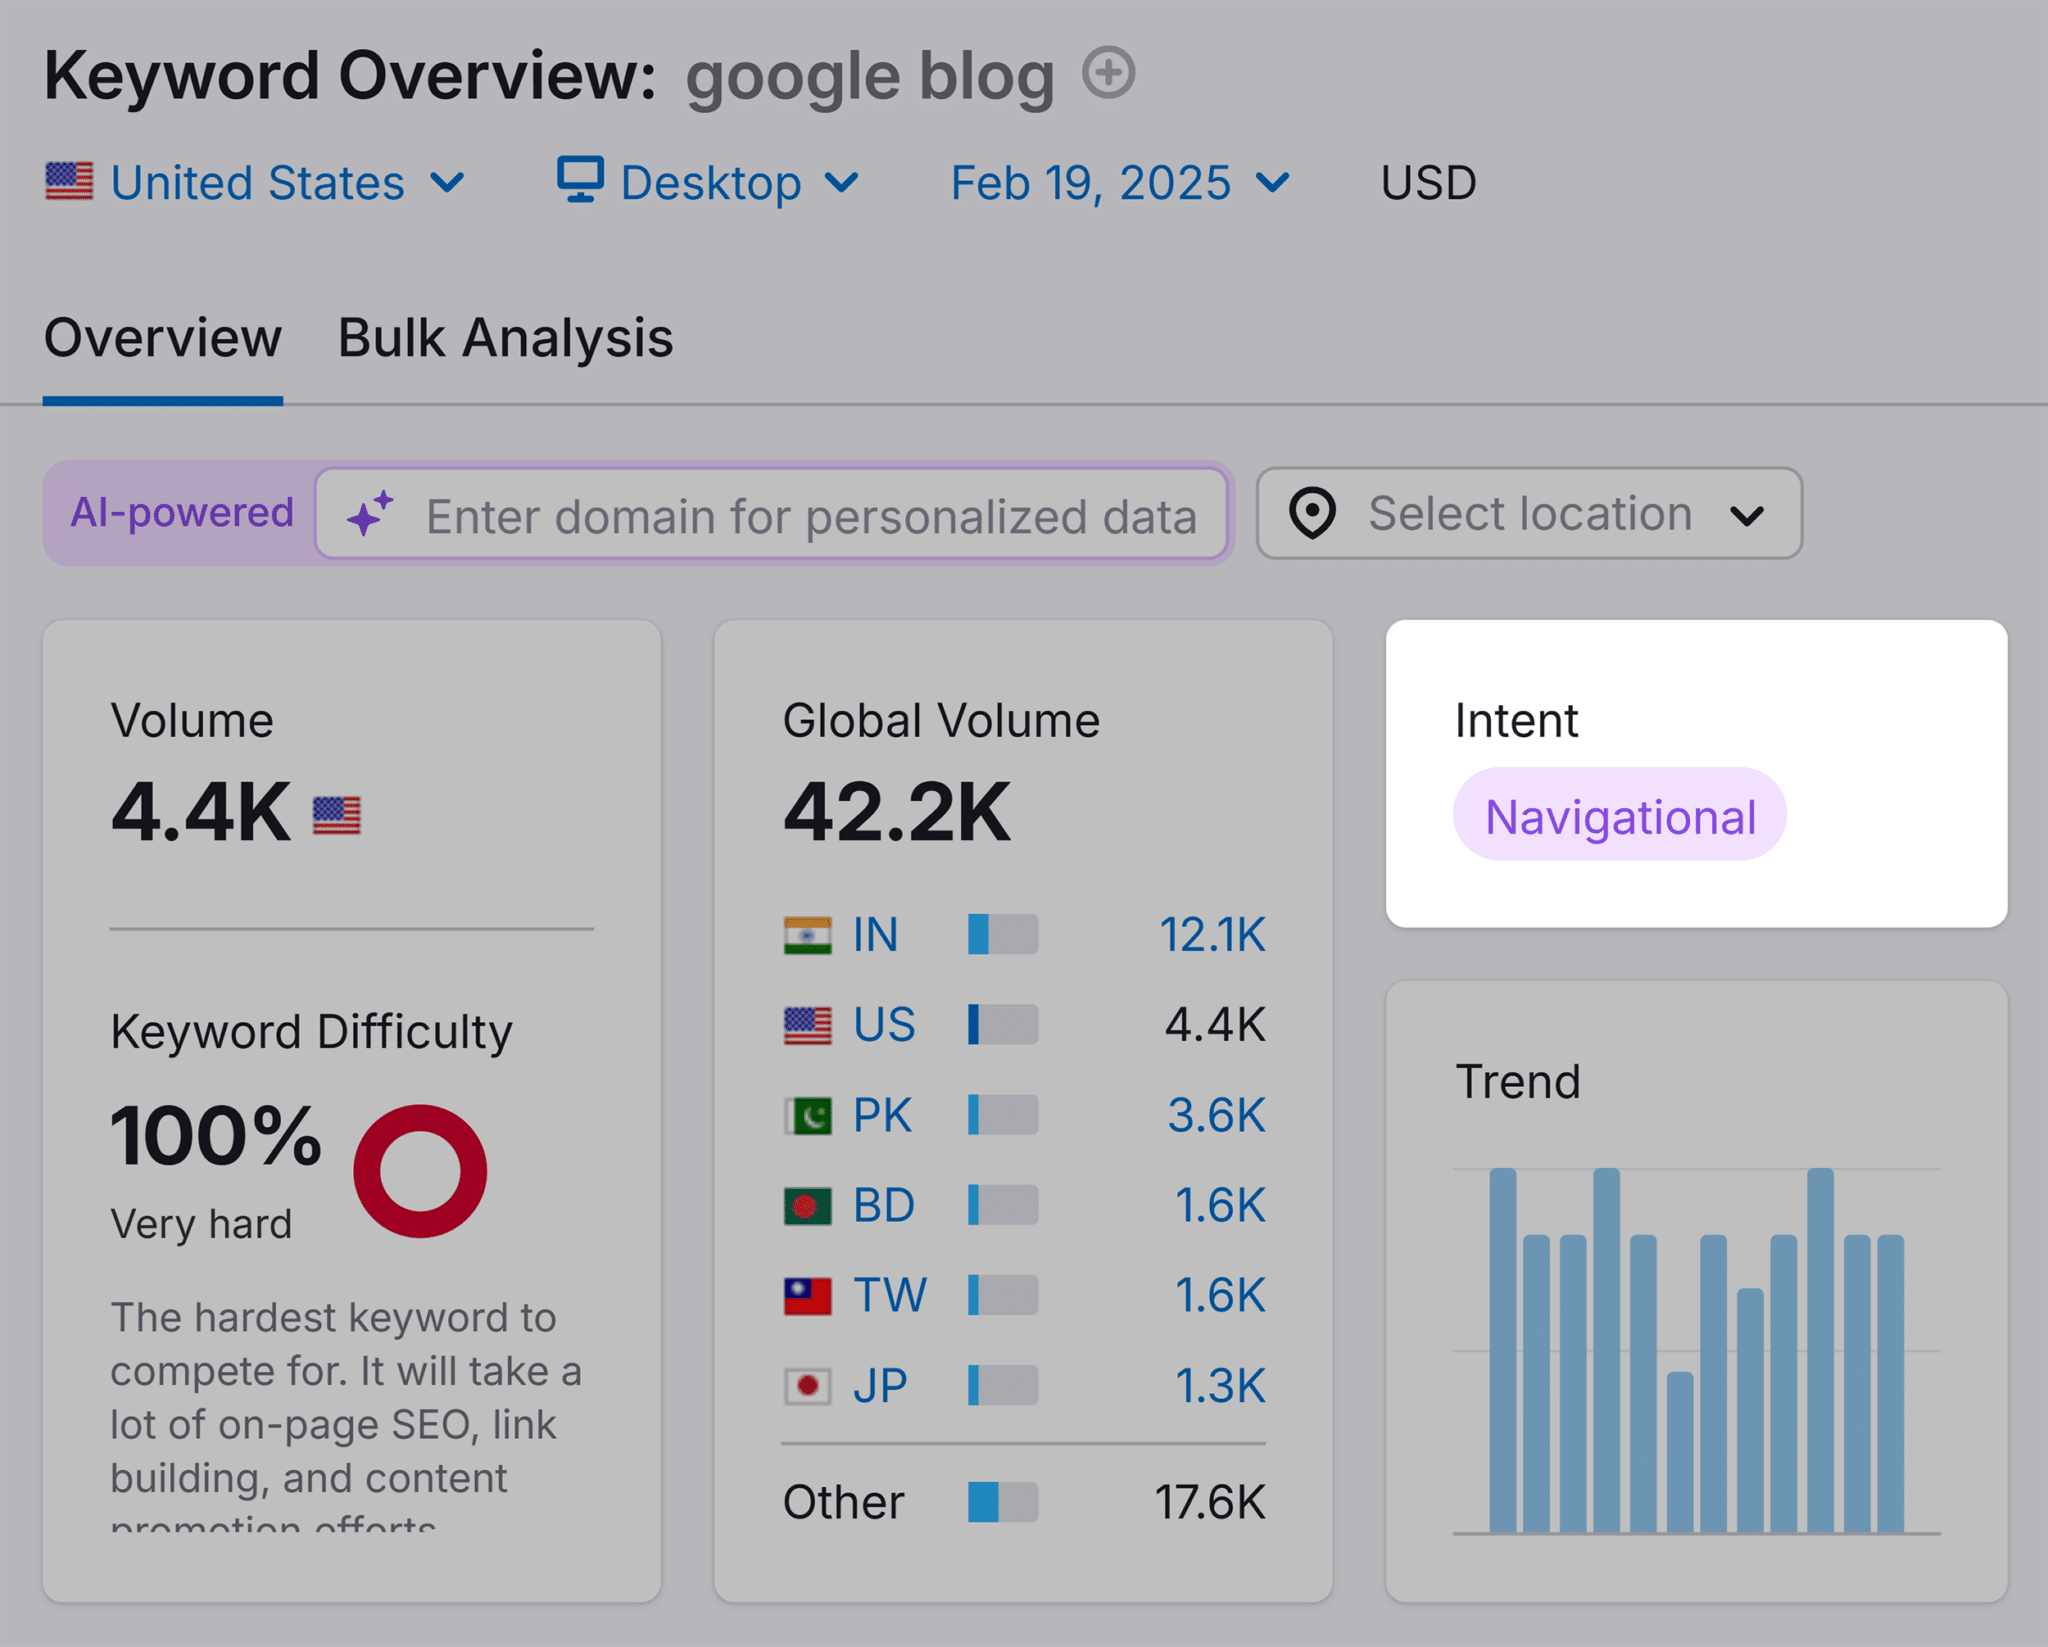Open the United States country dropdown
Screen dimensions: 2048x1647
pyautogui.click(x=256, y=183)
